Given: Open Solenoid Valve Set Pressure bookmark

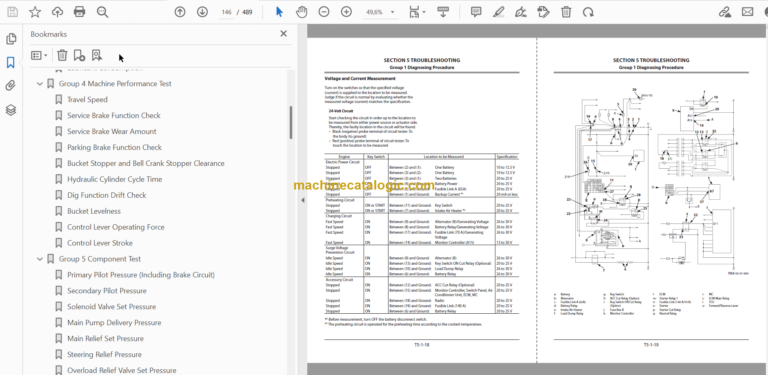Looking at the screenshot, I should tap(111, 307).
